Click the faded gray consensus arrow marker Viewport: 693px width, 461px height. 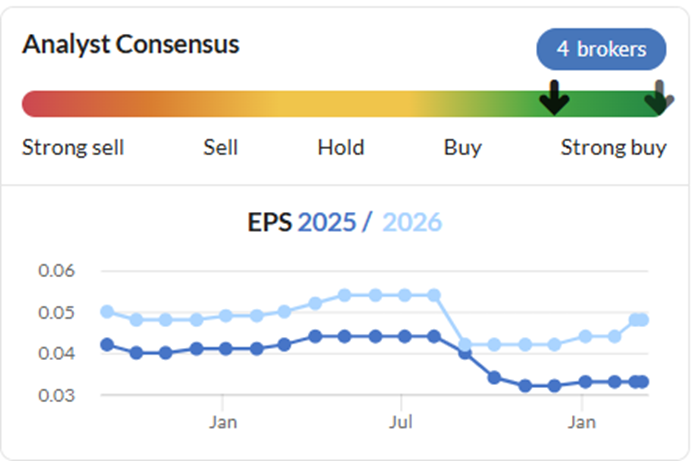[x=658, y=98]
